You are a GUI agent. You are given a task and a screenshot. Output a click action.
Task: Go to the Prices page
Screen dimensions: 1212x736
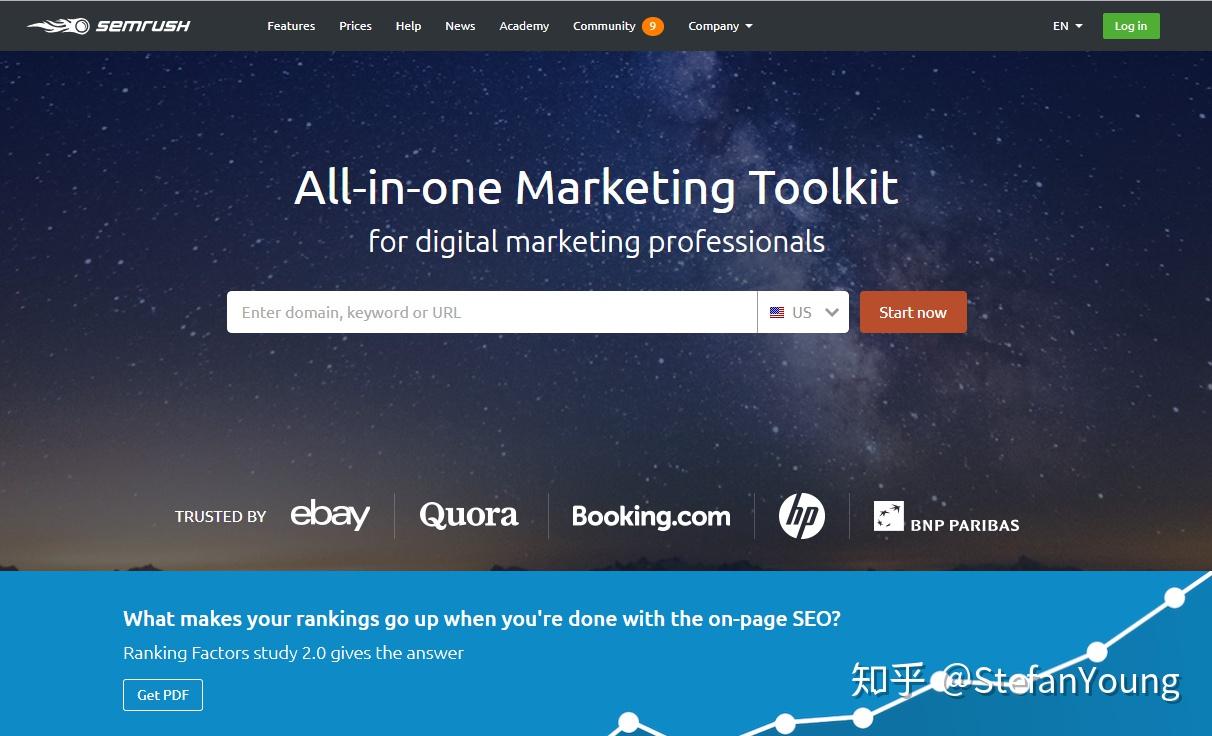click(x=355, y=26)
